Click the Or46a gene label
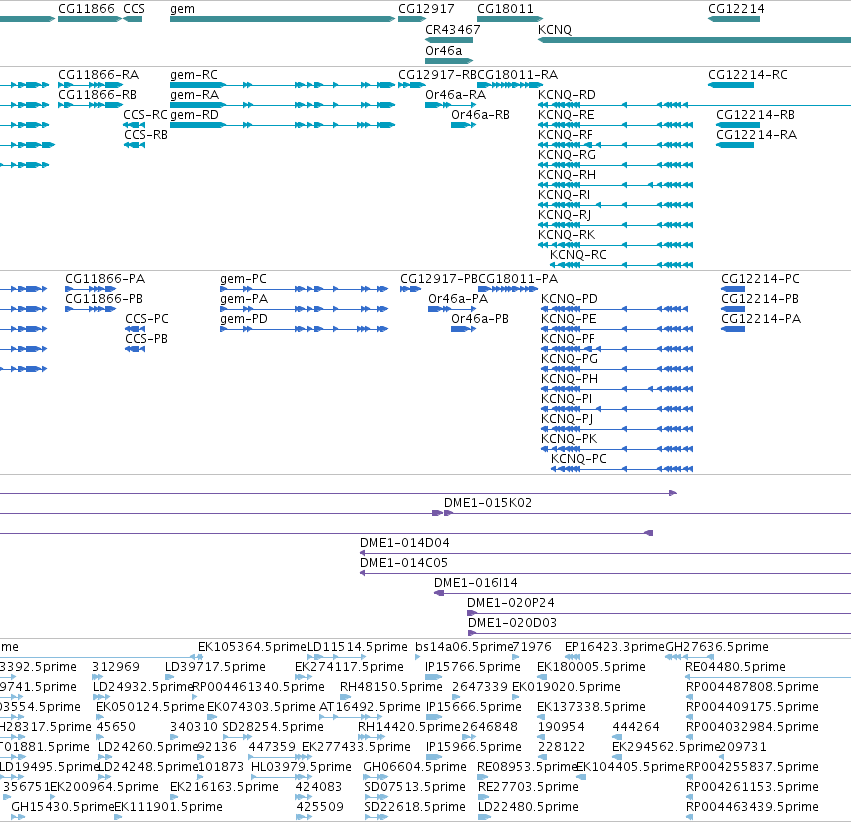851x822 pixels. 443,50
